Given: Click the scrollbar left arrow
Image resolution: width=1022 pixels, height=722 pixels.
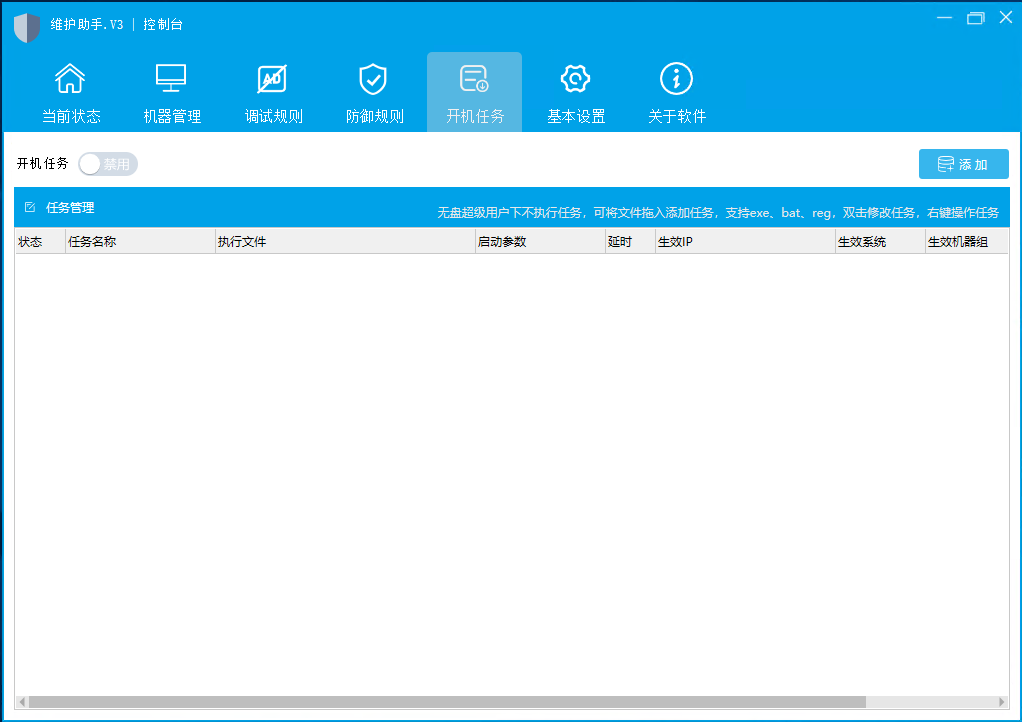Looking at the screenshot, I should tap(22, 702).
